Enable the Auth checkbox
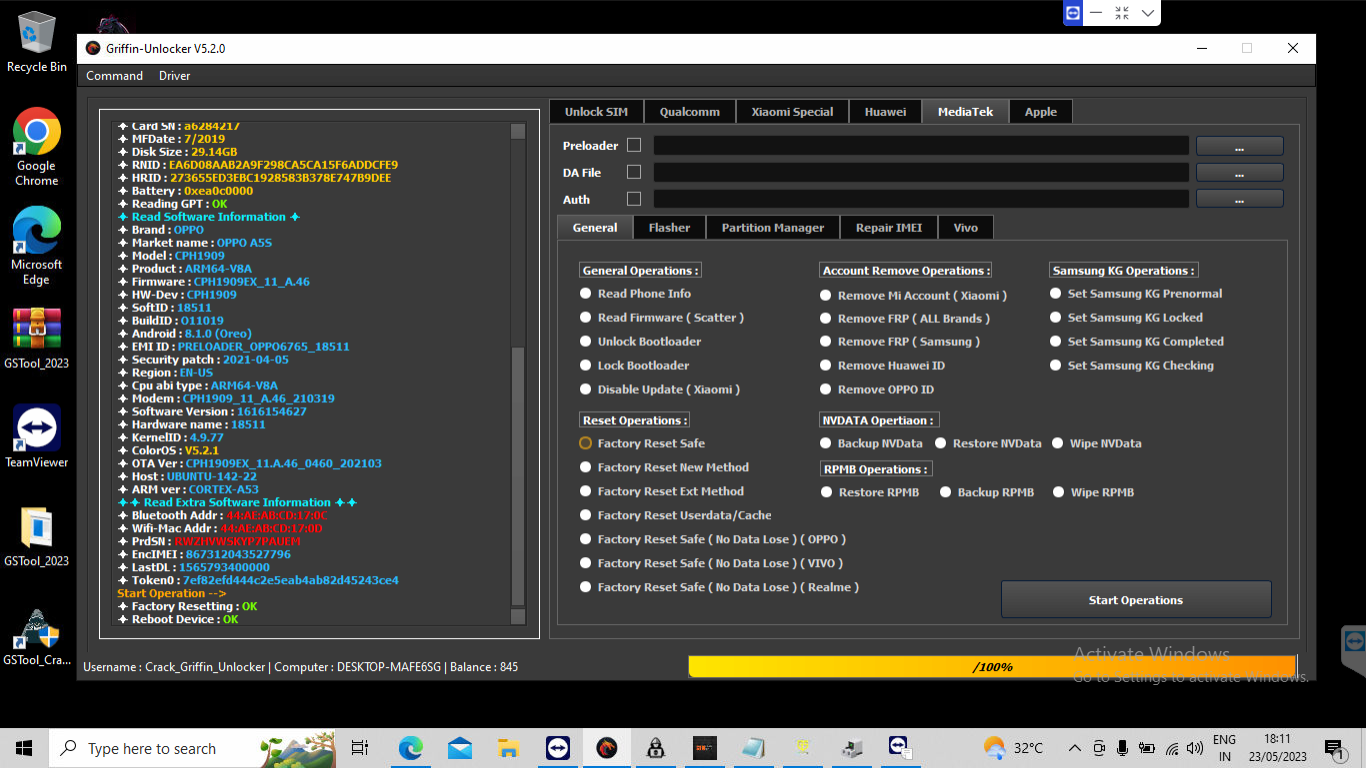Image resolution: width=1366 pixels, height=768 pixels. tap(634, 199)
